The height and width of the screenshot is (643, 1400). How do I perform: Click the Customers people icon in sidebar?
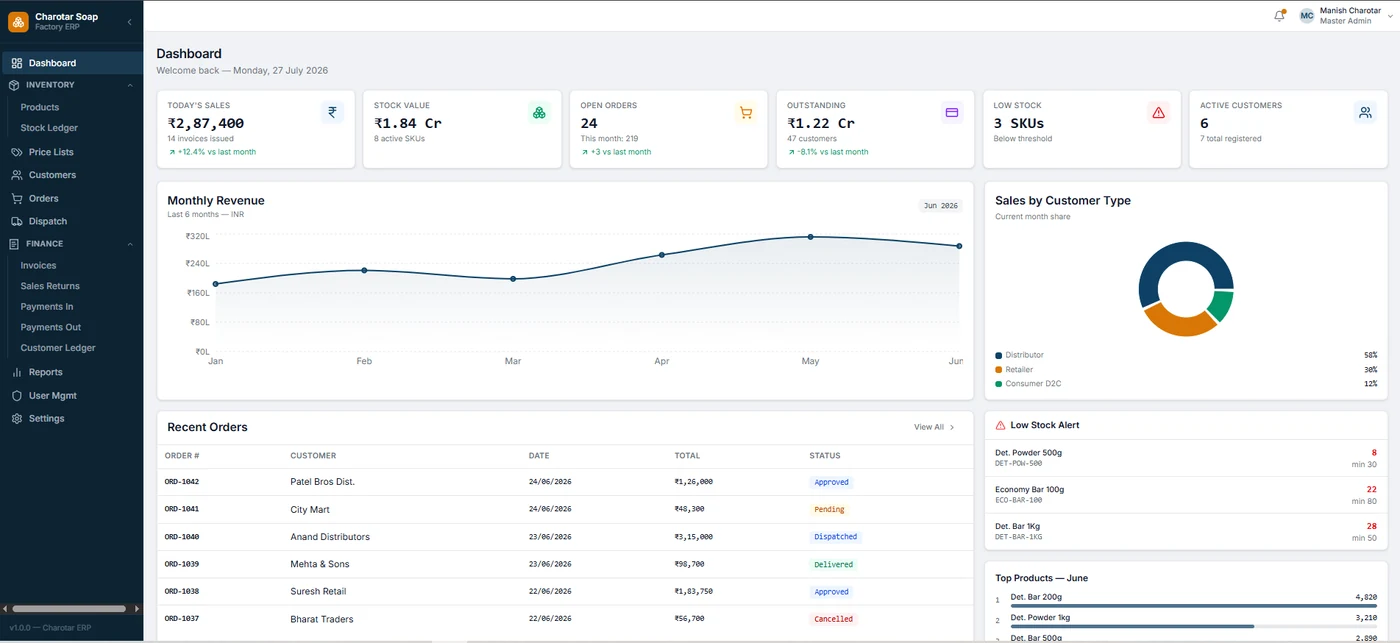[17, 175]
